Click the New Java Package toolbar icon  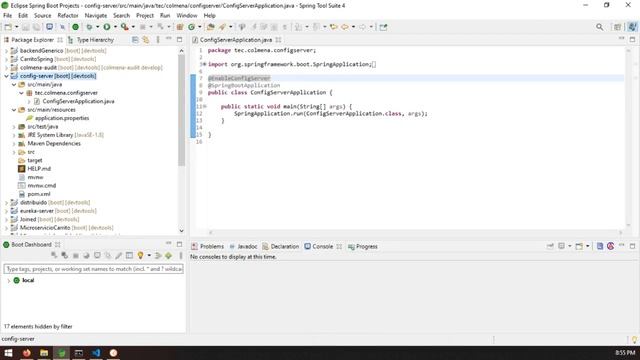point(180,27)
